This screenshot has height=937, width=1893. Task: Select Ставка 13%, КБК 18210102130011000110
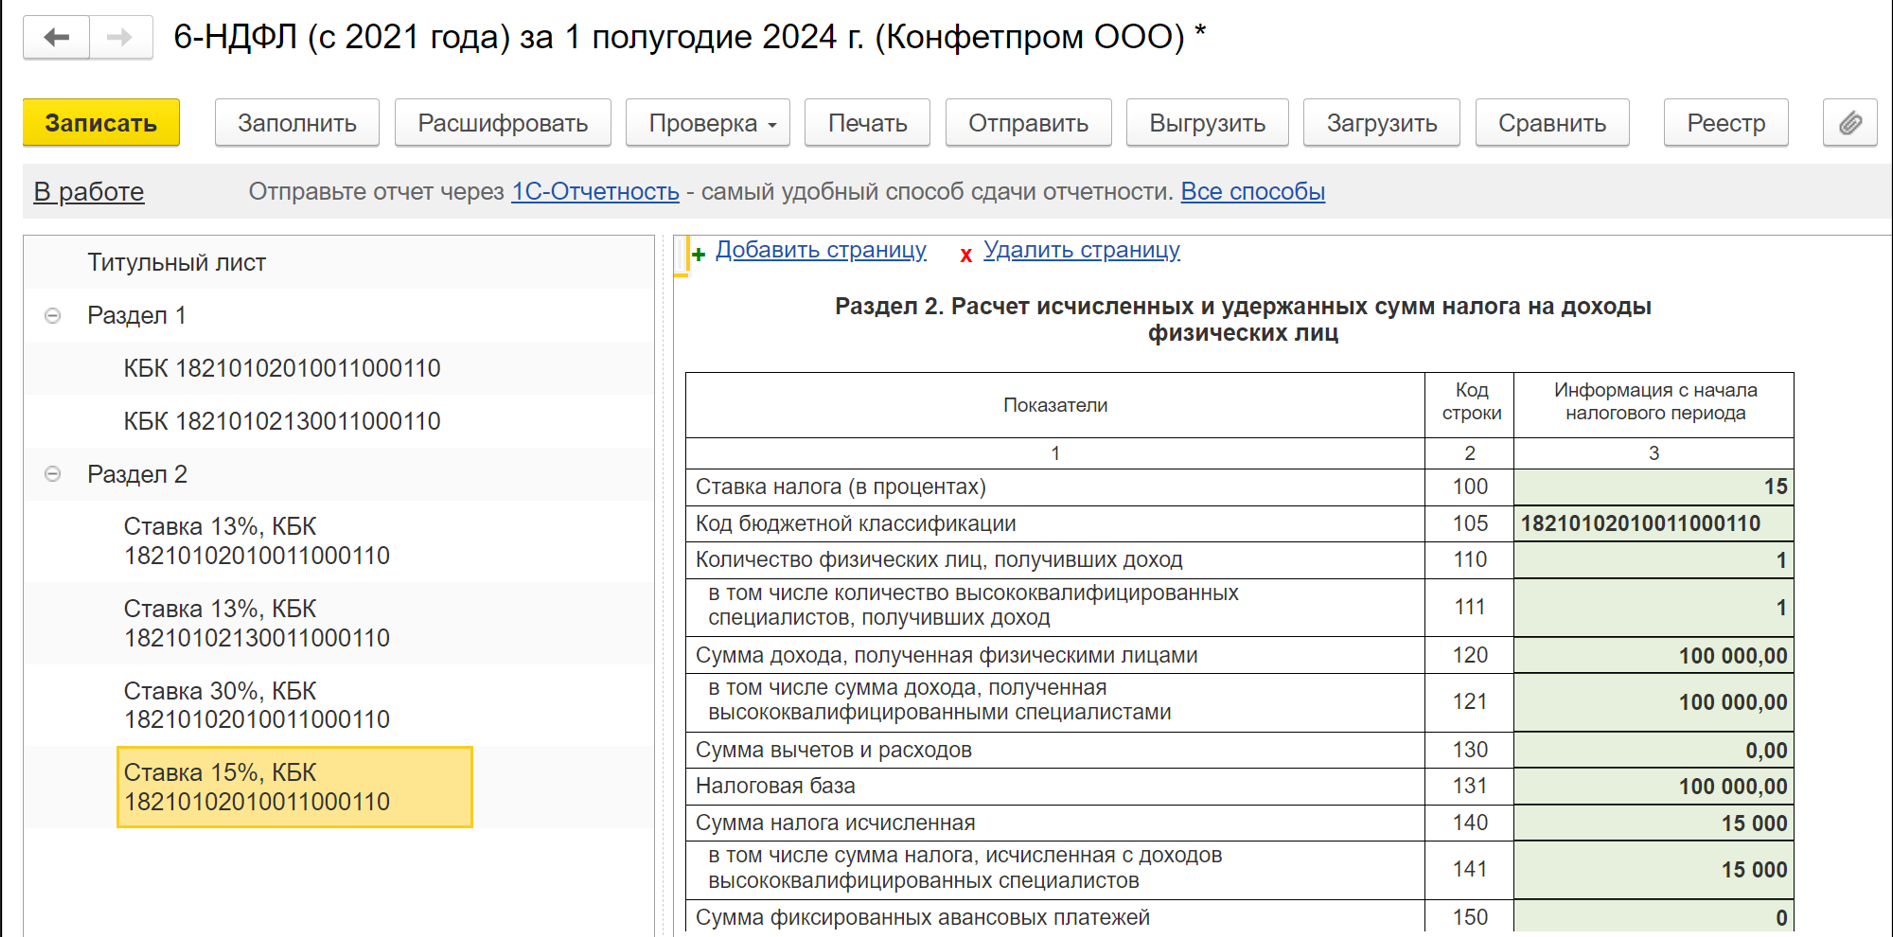coord(257,623)
